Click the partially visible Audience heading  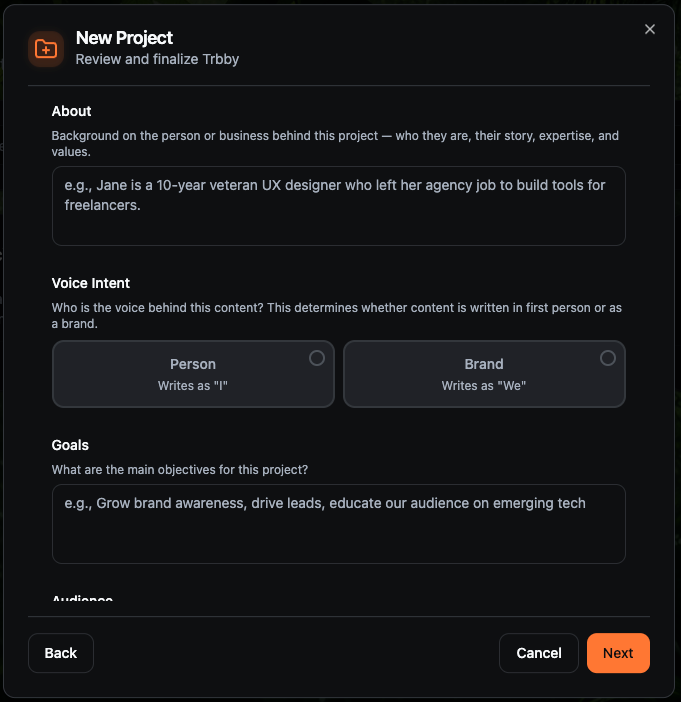[x=82, y=597]
